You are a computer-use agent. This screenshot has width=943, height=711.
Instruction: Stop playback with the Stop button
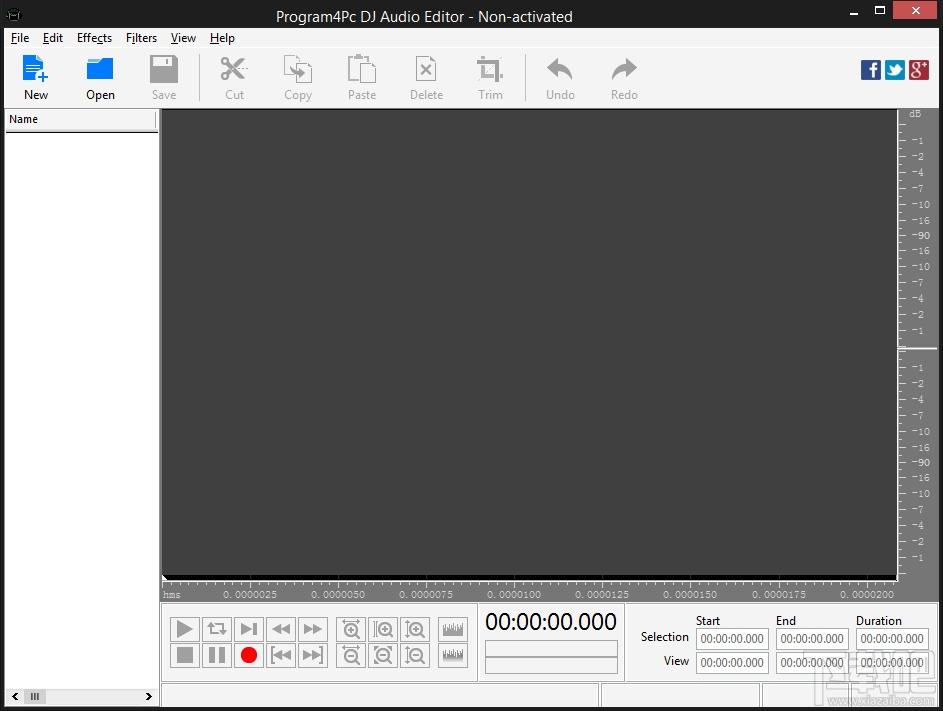(185, 655)
